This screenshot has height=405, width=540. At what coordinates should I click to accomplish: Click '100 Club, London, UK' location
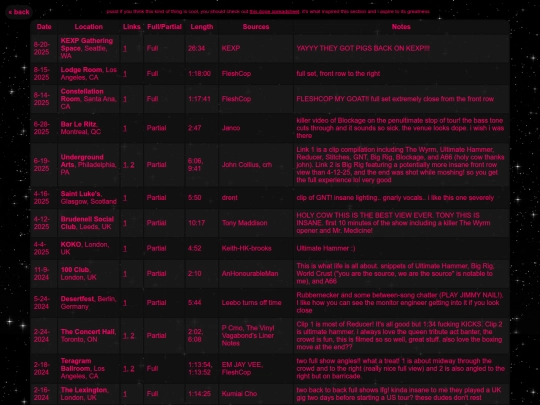(79, 274)
